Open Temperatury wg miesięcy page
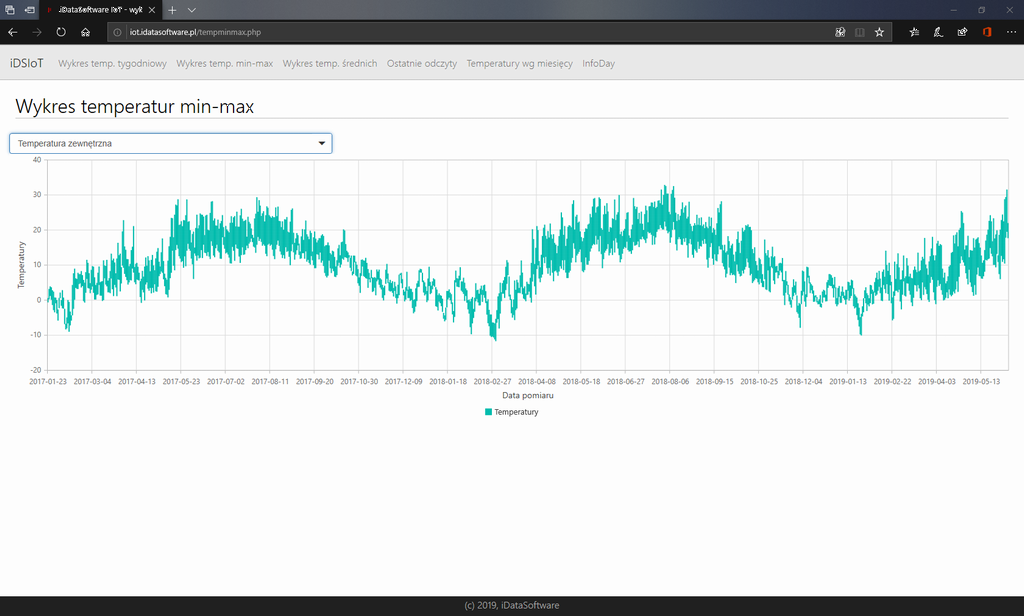 (x=519, y=63)
